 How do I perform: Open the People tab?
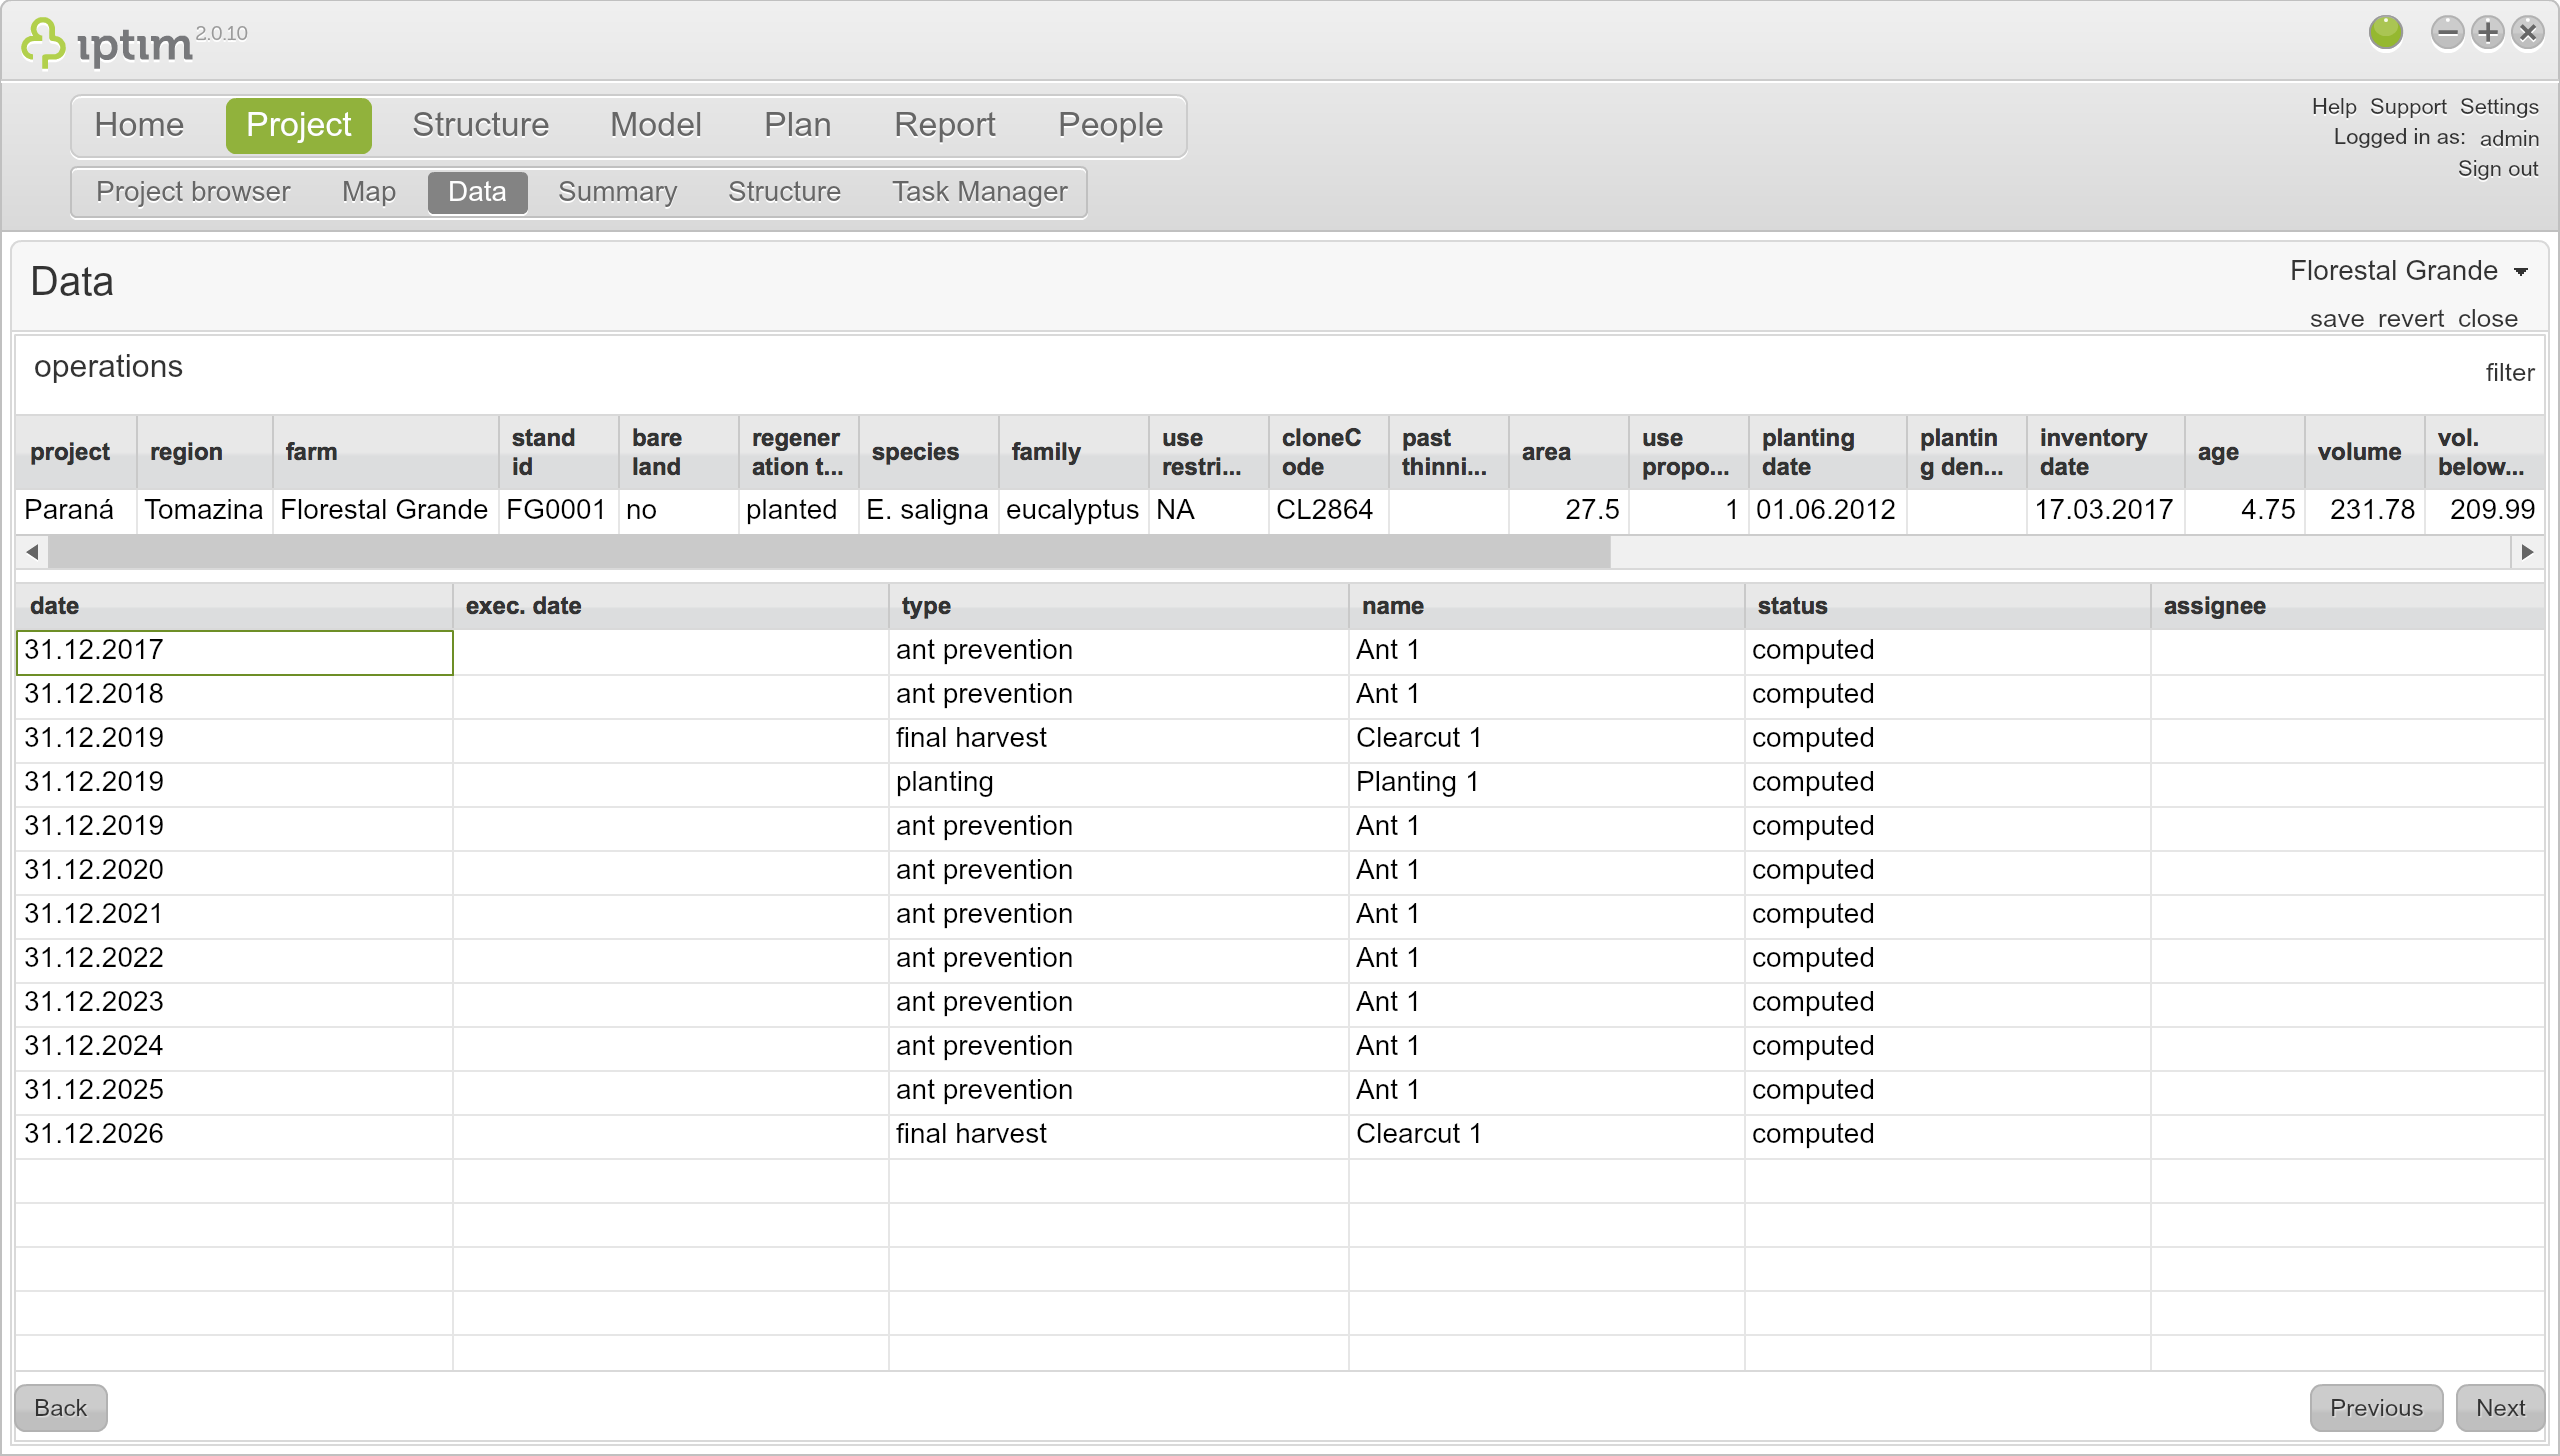pyautogui.click(x=1110, y=125)
